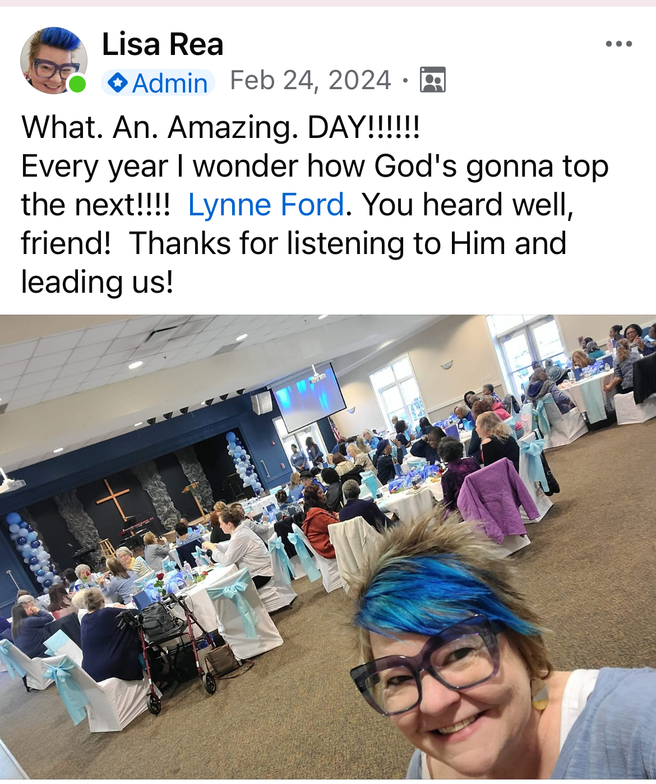Click the Feb 24, 2024 timestamp
The image size is (656, 784).
coord(310,80)
